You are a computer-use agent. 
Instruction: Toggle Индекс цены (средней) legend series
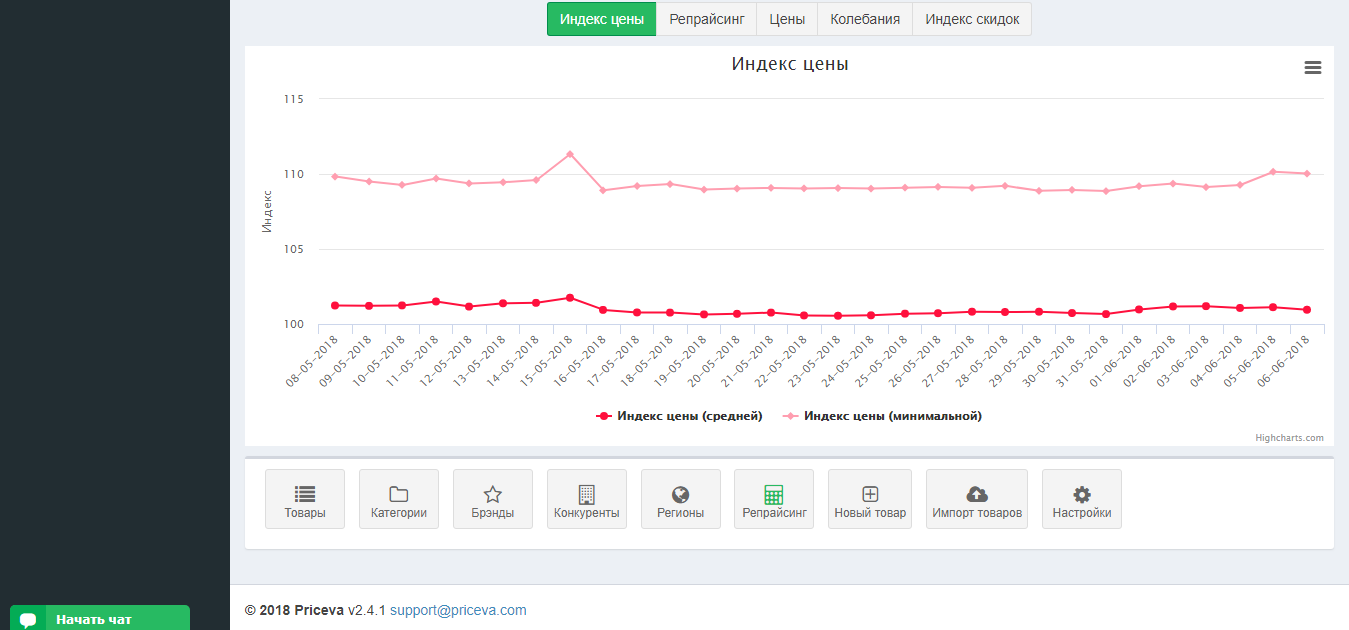click(x=679, y=416)
